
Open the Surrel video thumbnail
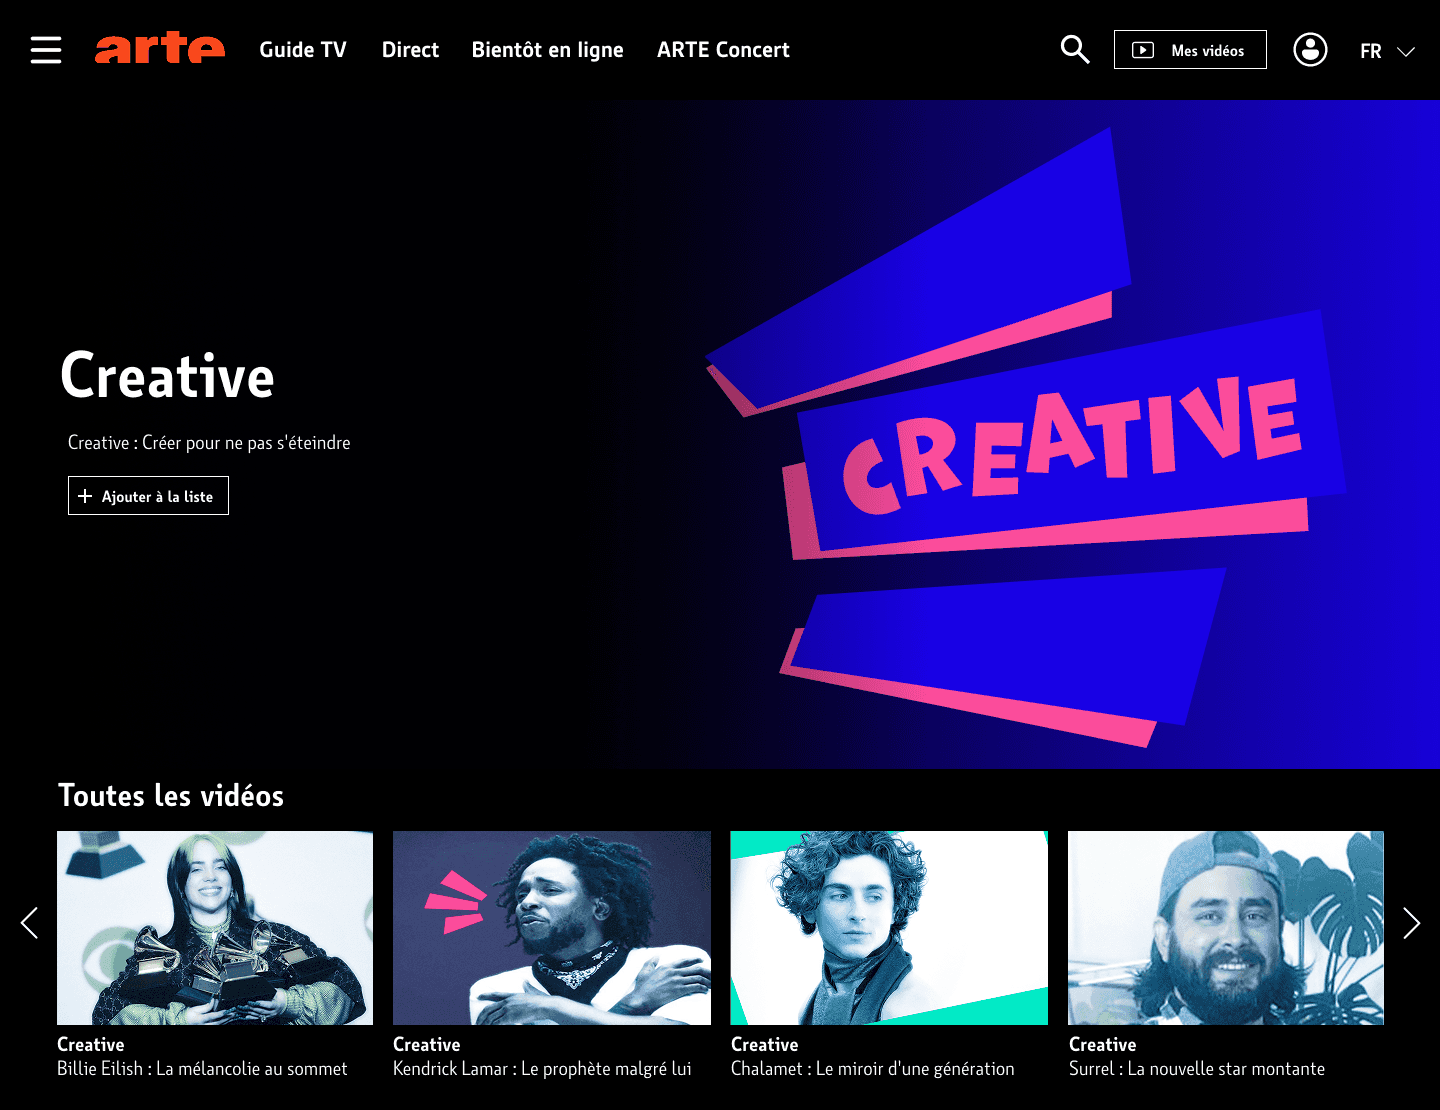[x=1226, y=928]
